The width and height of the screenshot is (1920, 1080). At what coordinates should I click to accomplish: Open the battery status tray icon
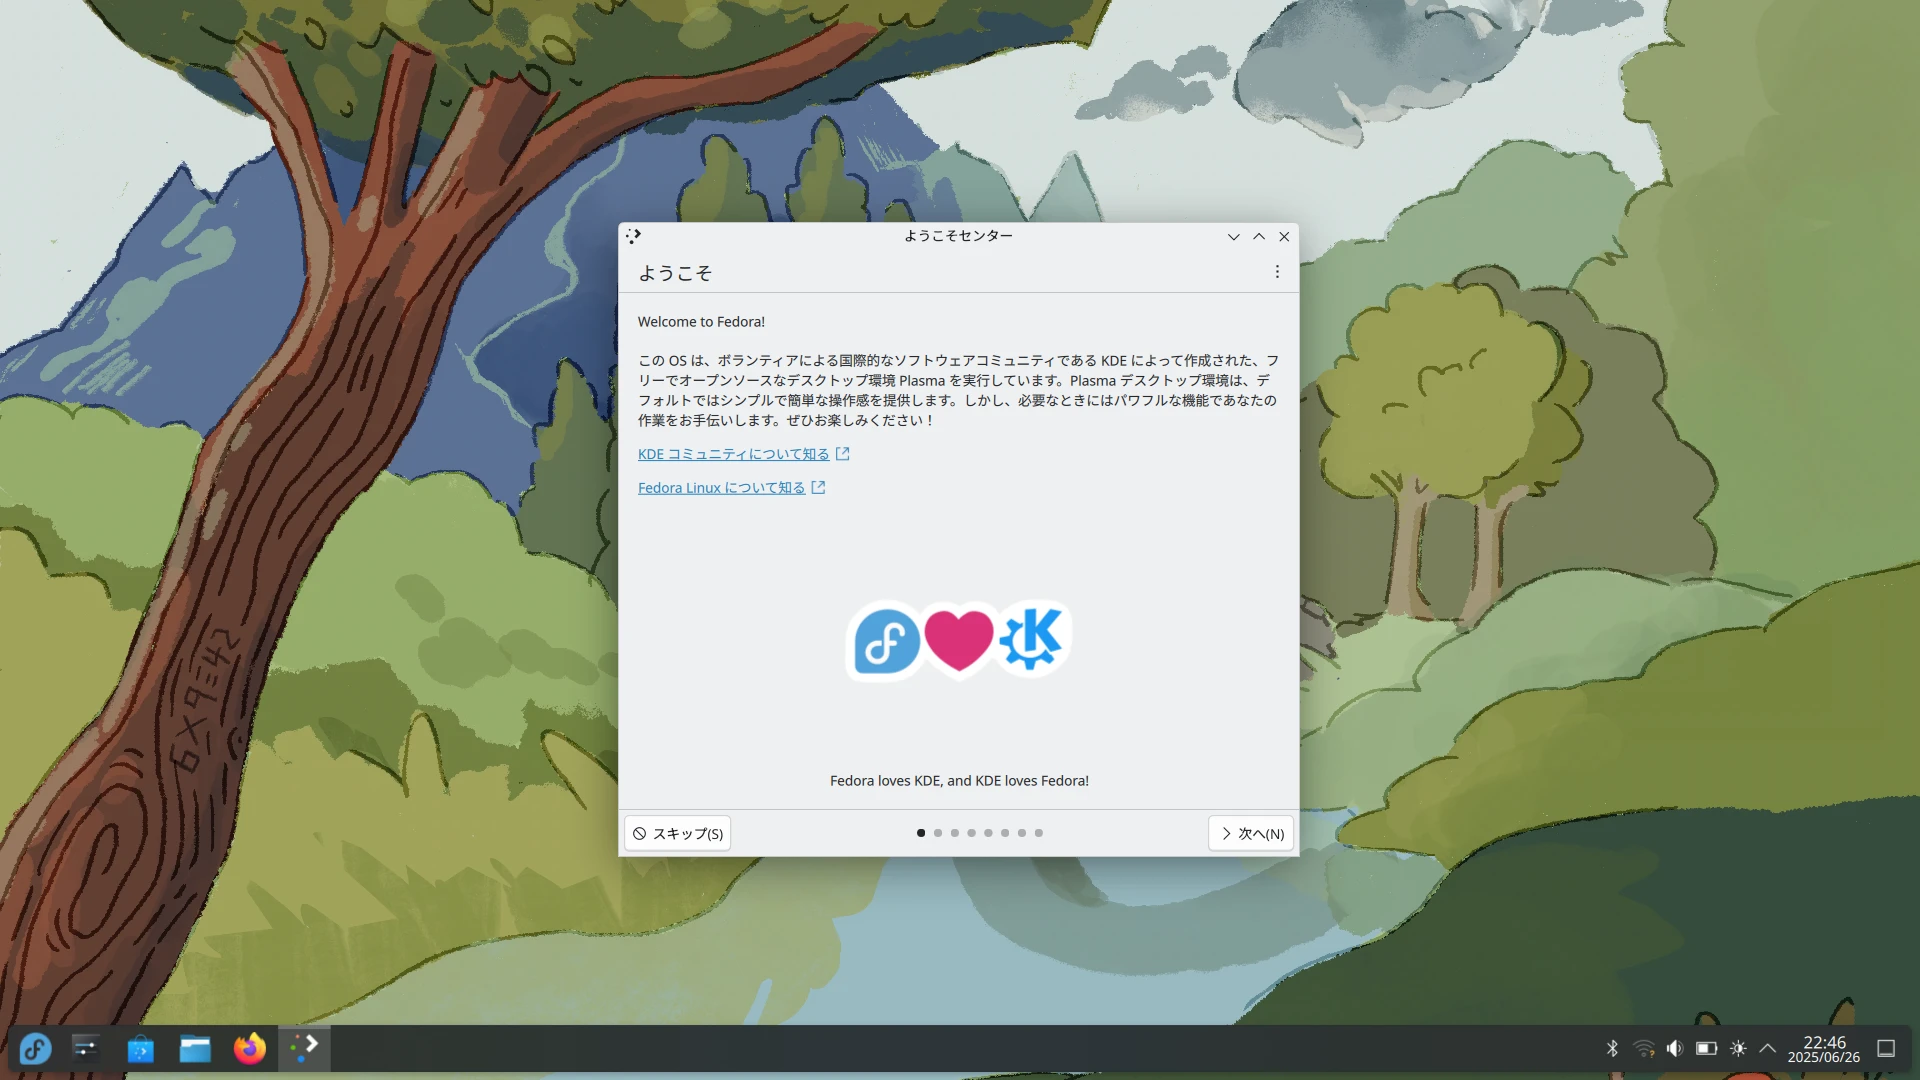[x=1706, y=1048]
